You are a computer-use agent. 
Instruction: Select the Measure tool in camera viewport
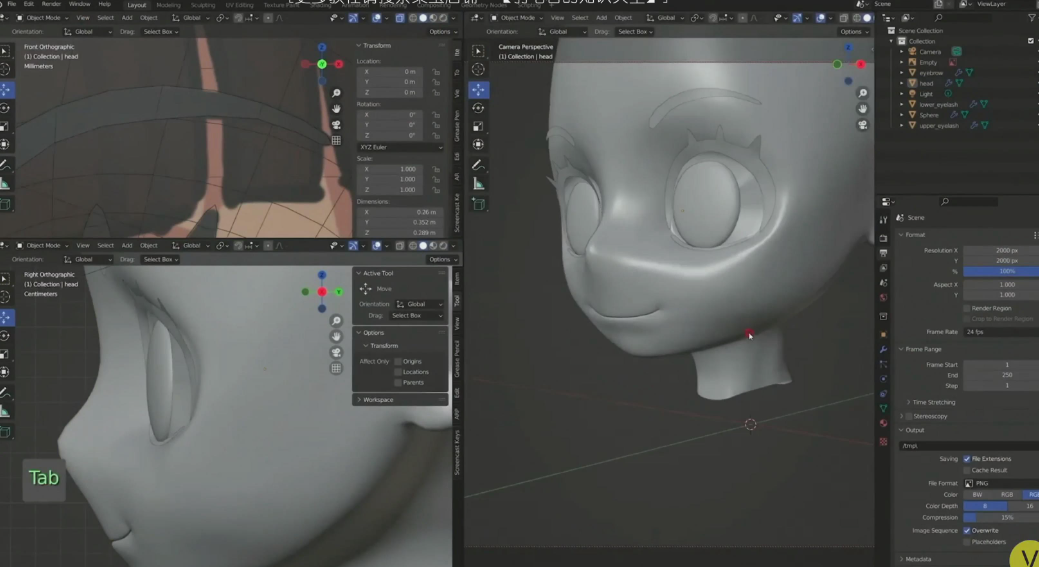[x=478, y=183]
